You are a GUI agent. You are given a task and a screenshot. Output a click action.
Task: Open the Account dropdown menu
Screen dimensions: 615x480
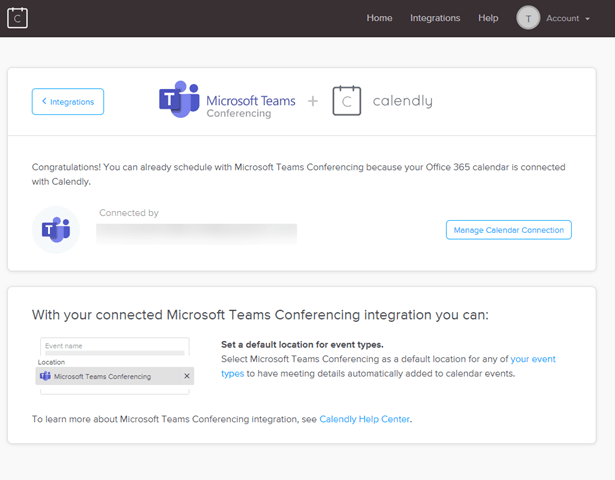pyautogui.click(x=562, y=18)
